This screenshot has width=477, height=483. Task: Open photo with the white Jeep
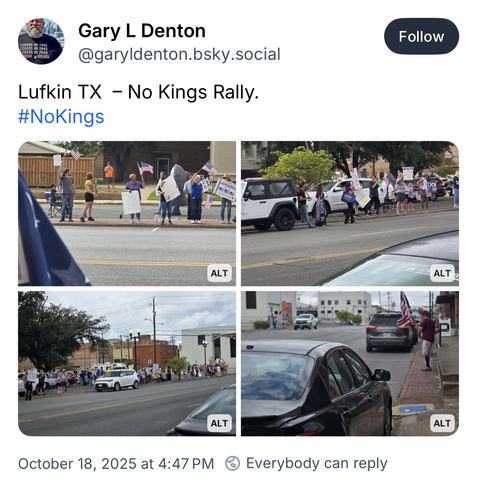click(x=350, y=213)
